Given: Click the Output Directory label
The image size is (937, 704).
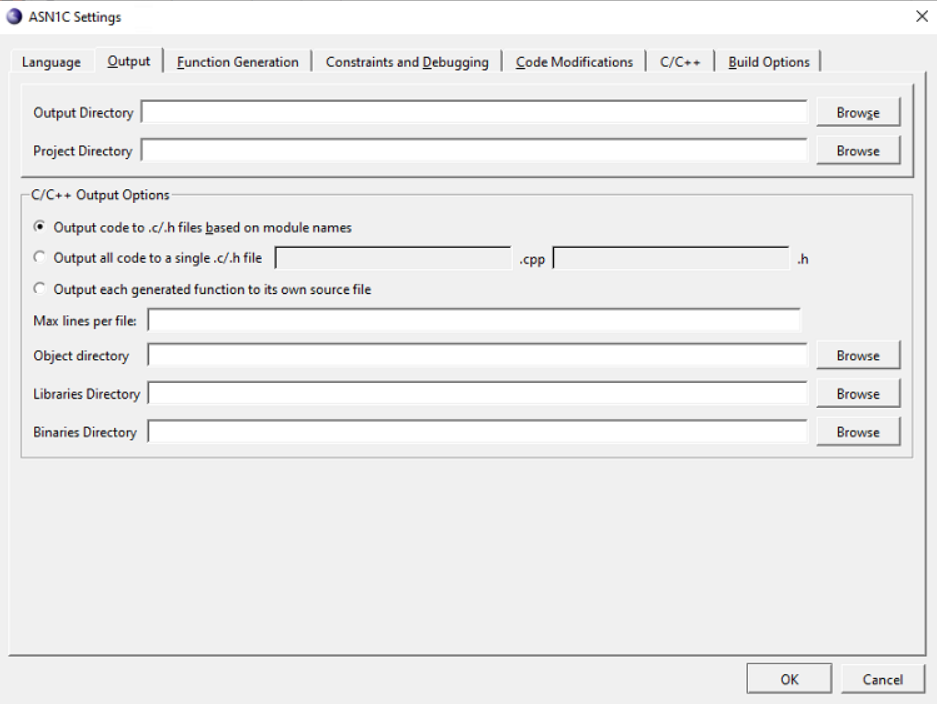Looking at the screenshot, I should 83,112.
